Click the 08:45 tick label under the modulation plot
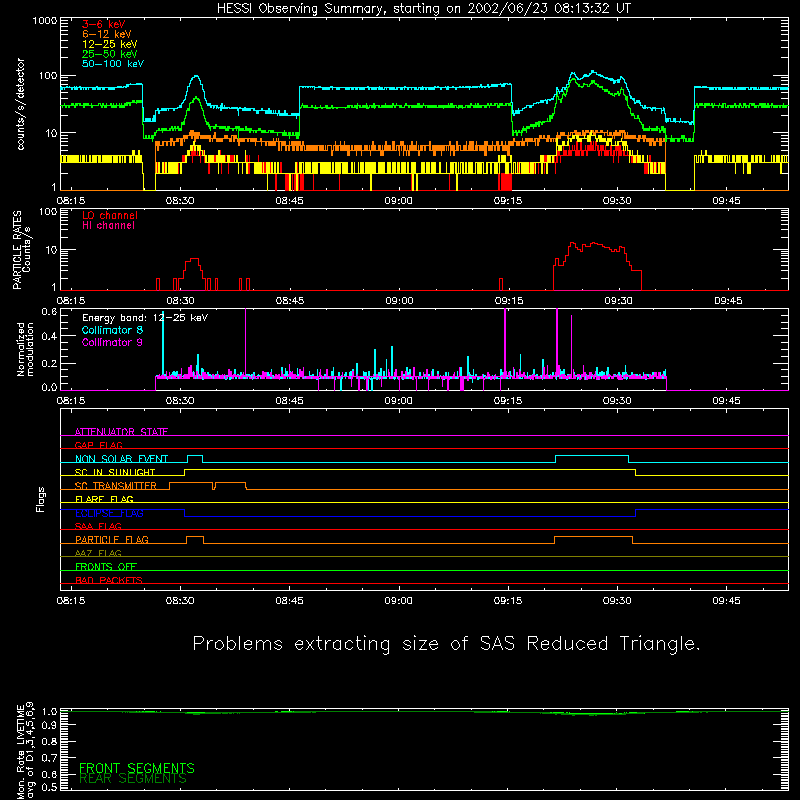Screen dimensions: 800x800 point(289,401)
